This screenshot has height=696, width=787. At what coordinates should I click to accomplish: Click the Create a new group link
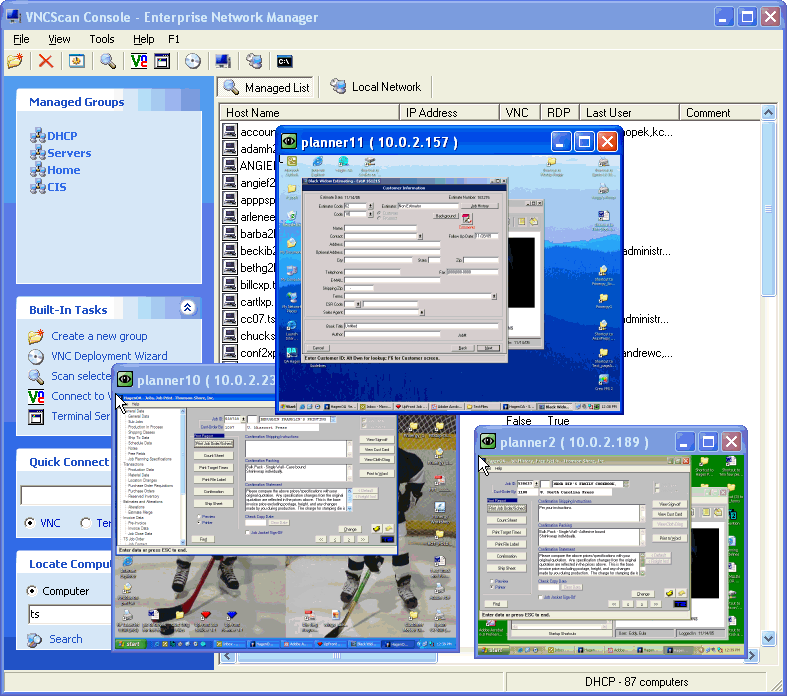tap(99, 336)
